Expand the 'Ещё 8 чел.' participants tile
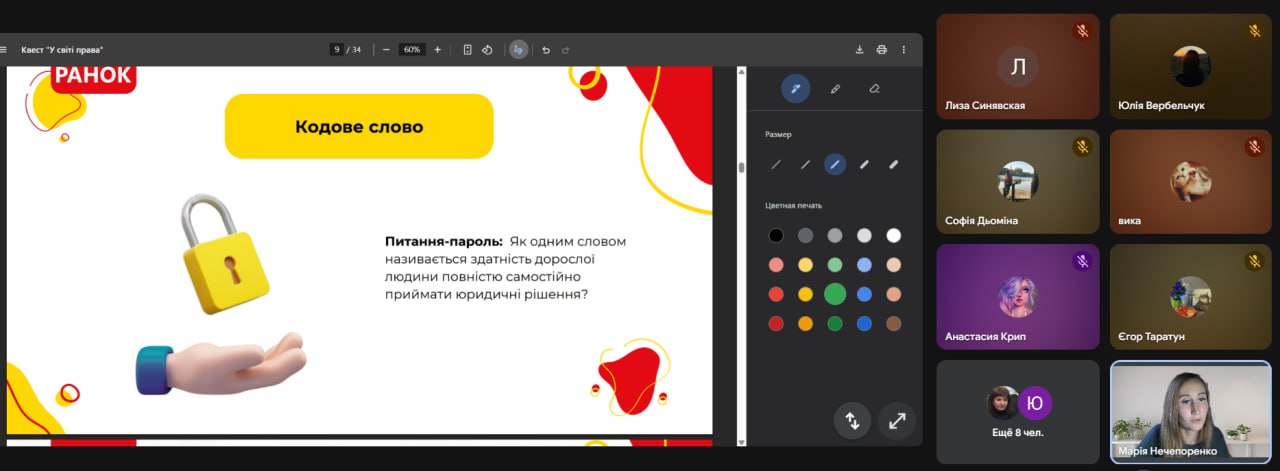The height and width of the screenshot is (471, 1280). (1017, 411)
